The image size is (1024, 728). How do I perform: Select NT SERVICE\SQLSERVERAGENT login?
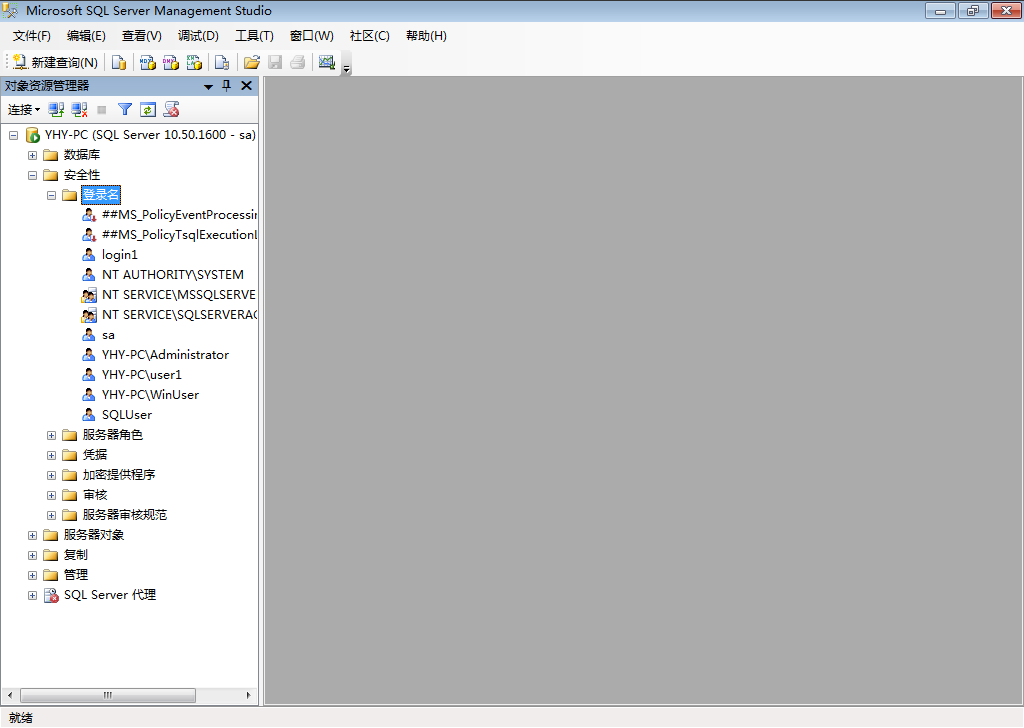179,315
